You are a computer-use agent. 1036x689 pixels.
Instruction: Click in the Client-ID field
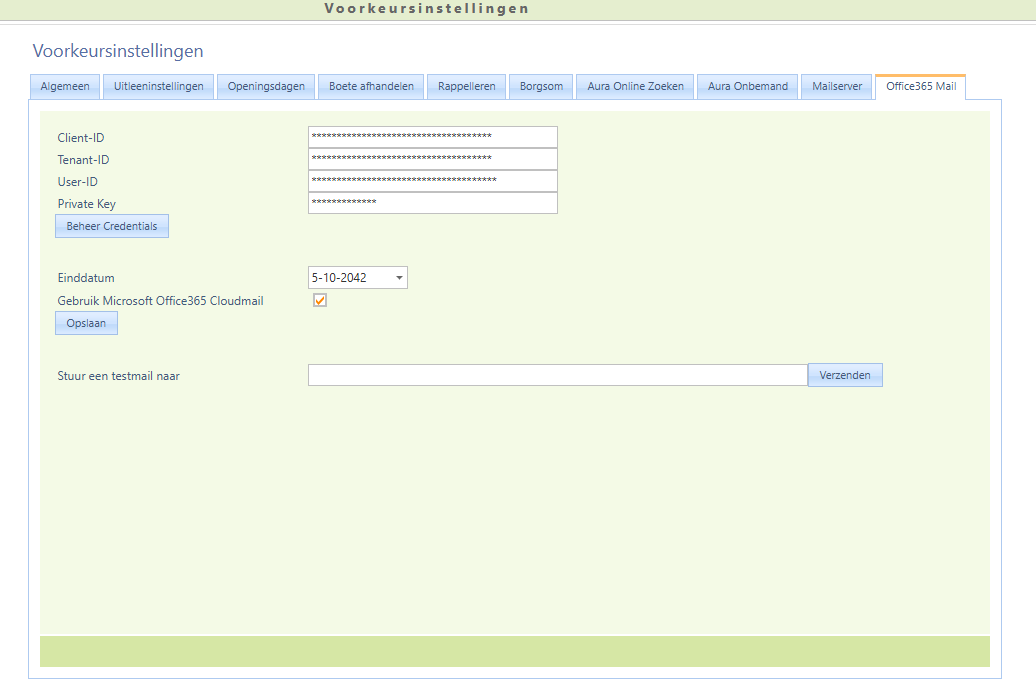click(432, 137)
